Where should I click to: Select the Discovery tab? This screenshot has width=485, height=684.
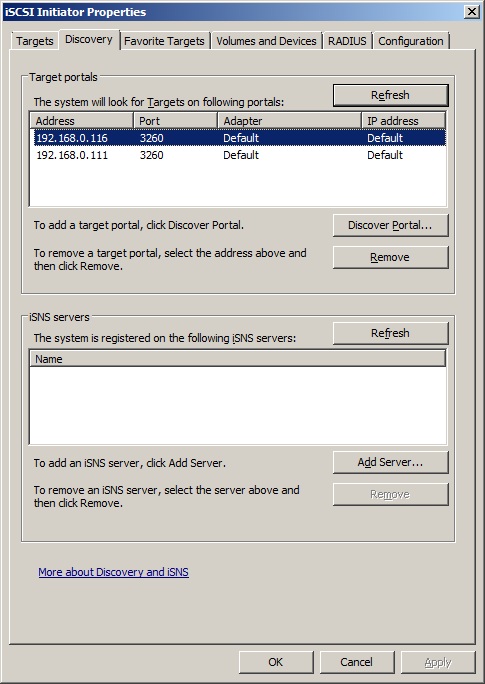pyautogui.click(x=89, y=39)
